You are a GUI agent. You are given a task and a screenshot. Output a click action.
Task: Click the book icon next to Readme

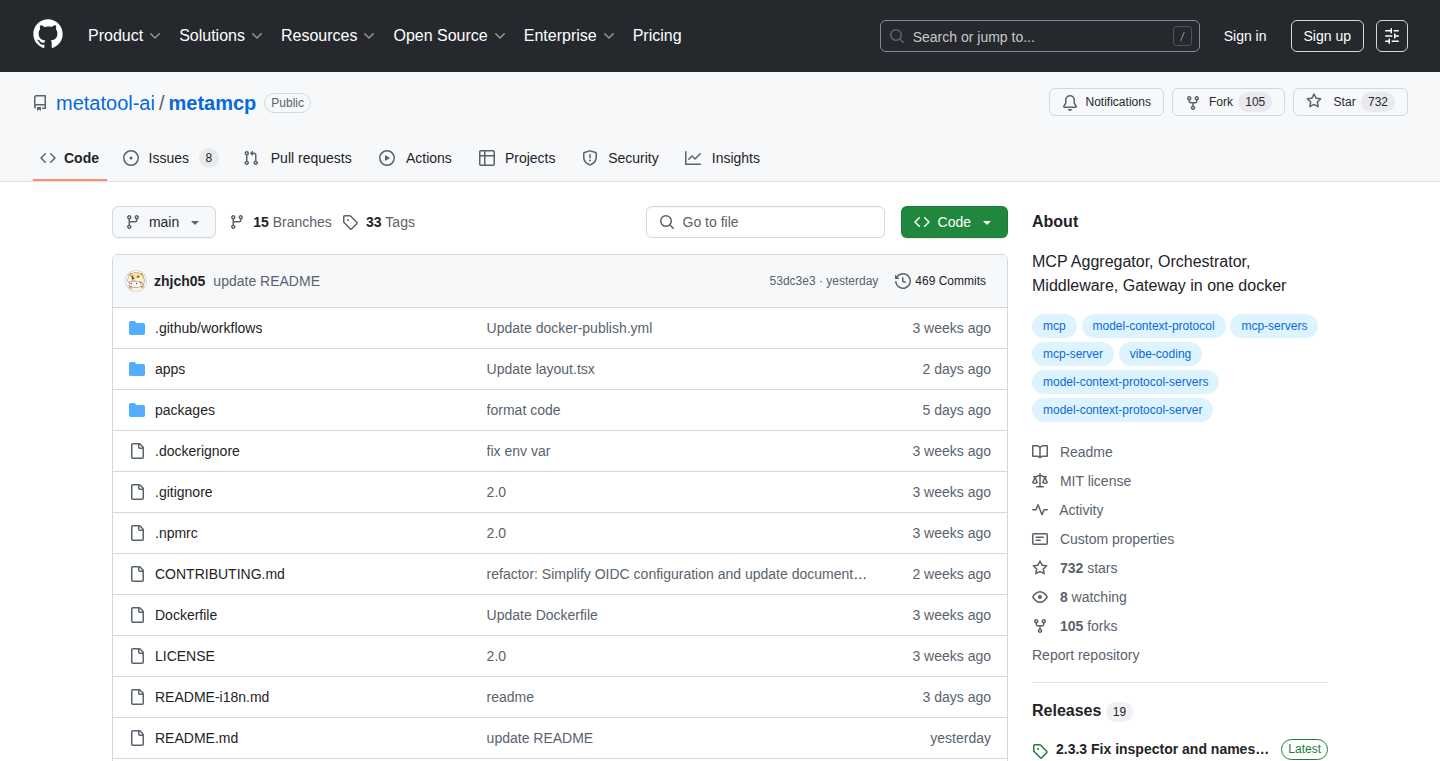click(x=1040, y=452)
